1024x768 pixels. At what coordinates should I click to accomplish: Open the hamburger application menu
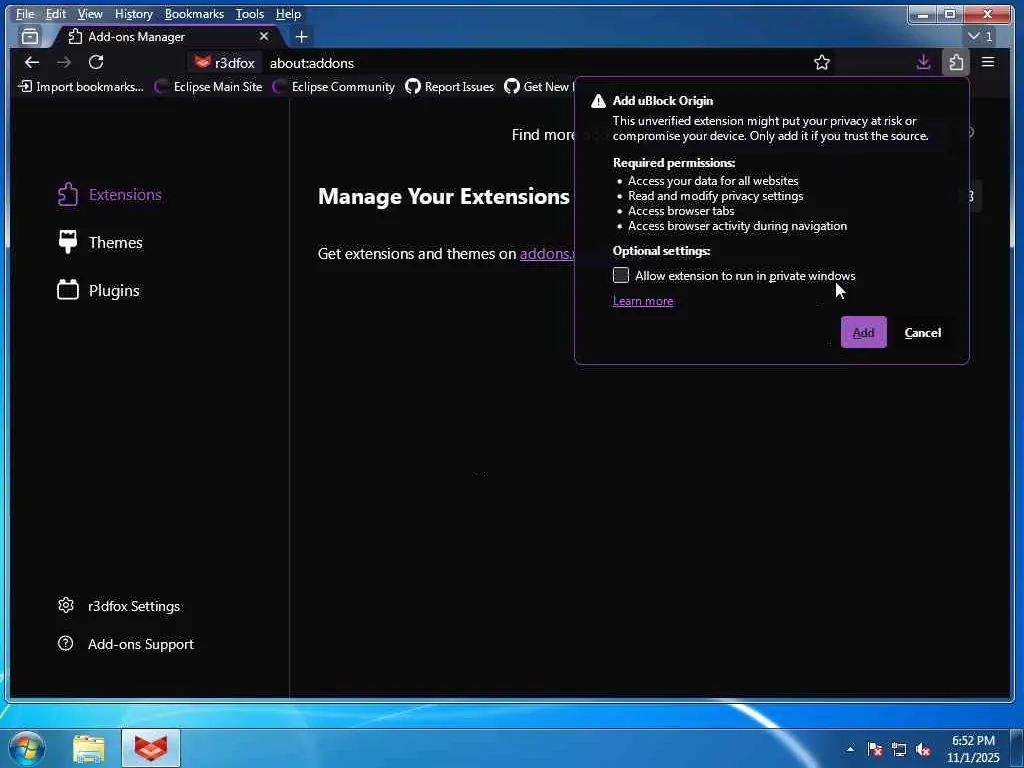(988, 62)
